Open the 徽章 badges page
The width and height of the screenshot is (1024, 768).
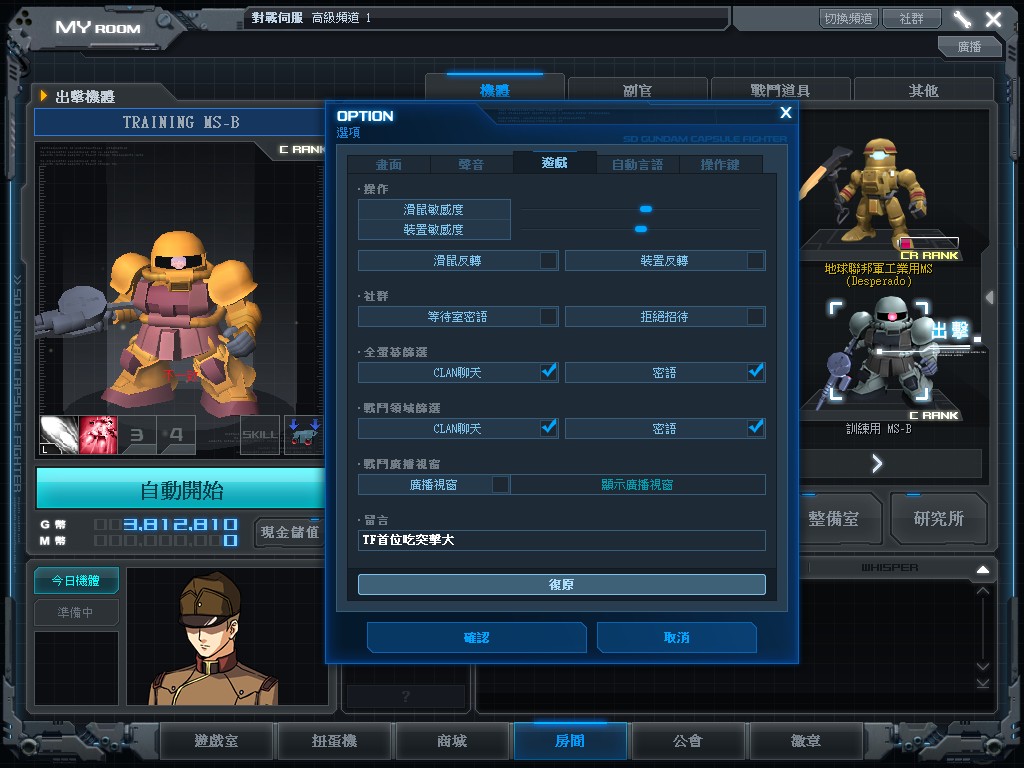[806, 741]
